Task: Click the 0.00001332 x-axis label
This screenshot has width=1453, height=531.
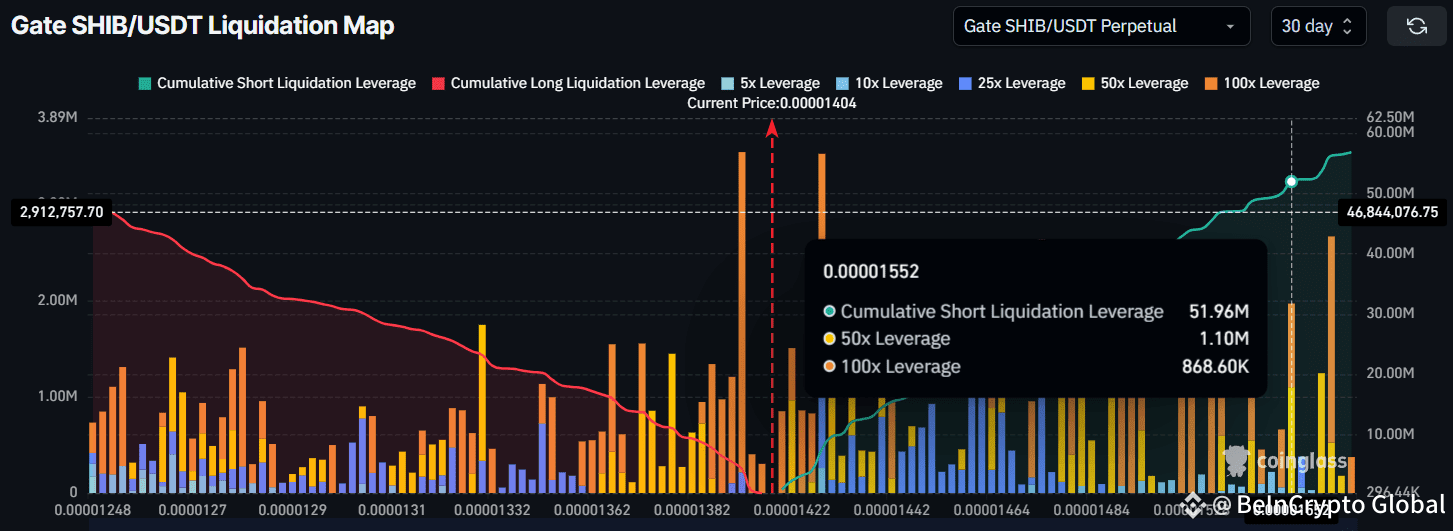Action: [490, 510]
